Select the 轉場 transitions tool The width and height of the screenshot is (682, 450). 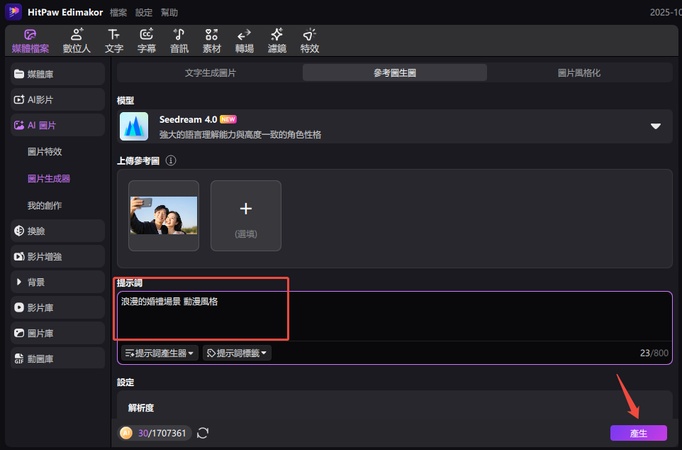tap(244, 40)
